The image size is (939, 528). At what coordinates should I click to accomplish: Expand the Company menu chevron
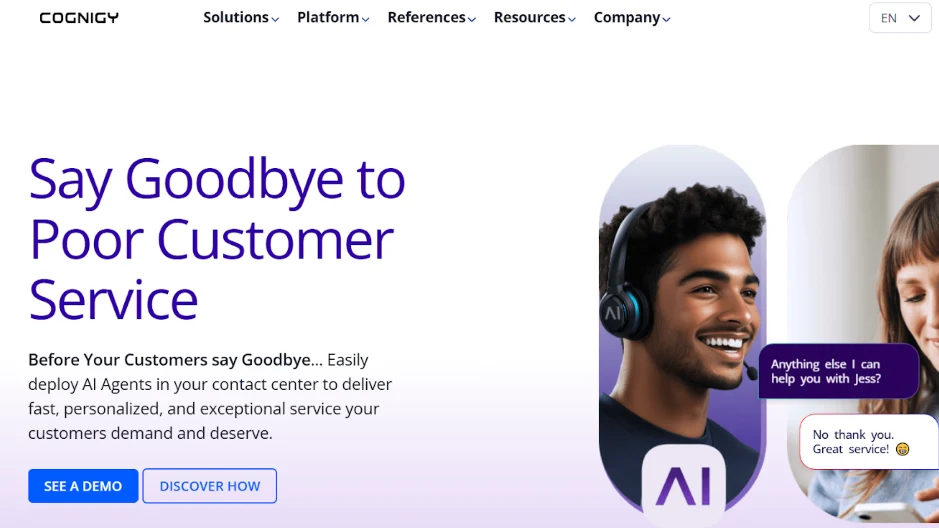click(x=666, y=19)
